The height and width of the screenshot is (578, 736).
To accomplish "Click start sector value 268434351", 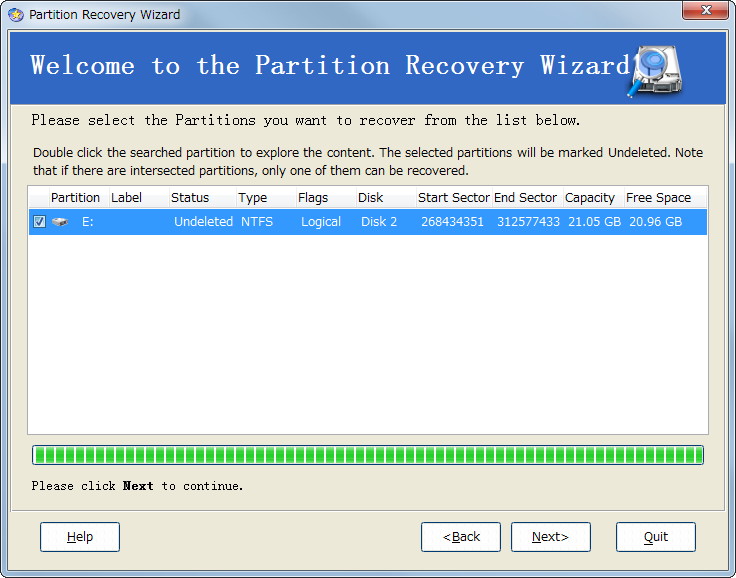I will point(452,222).
